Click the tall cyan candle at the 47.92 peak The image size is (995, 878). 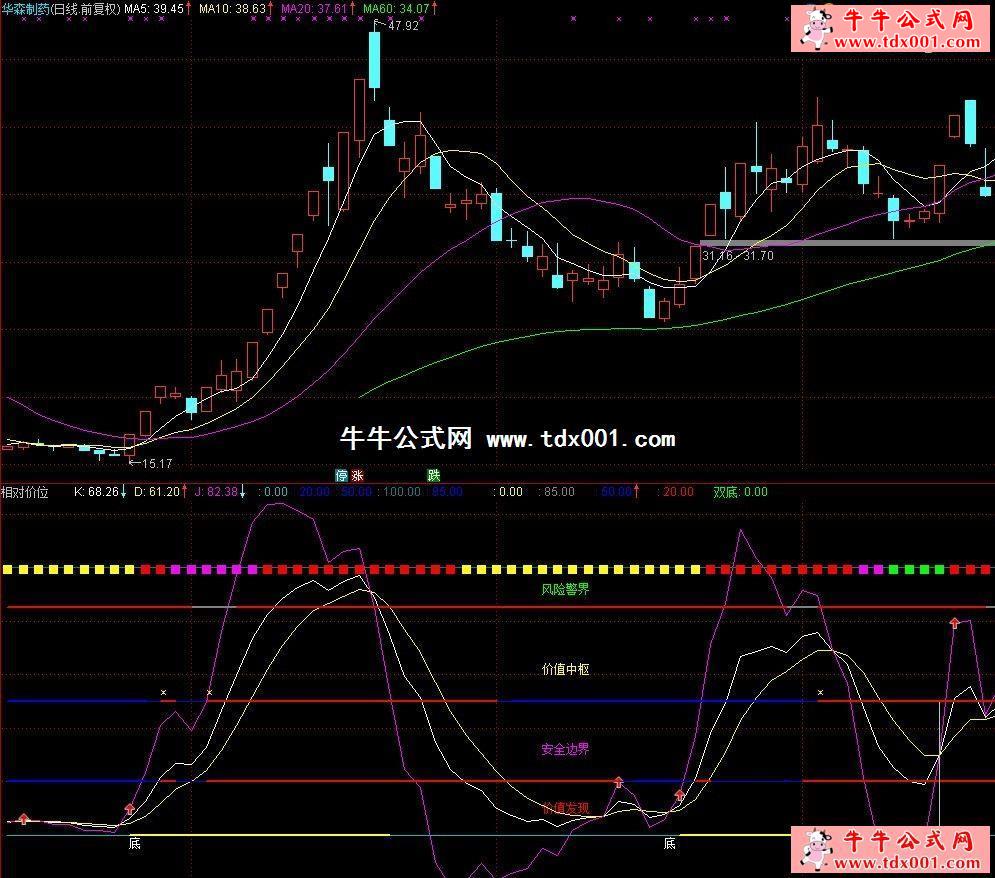[374, 60]
